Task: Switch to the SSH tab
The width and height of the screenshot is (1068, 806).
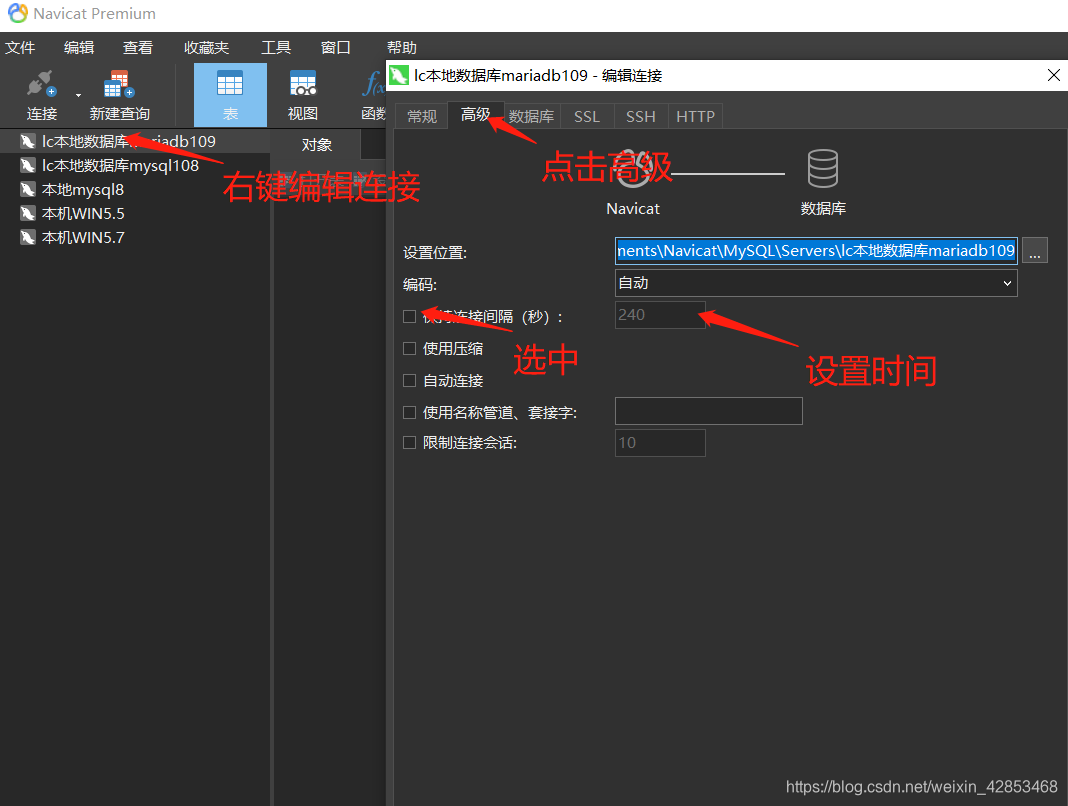Action: pos(640,117)
